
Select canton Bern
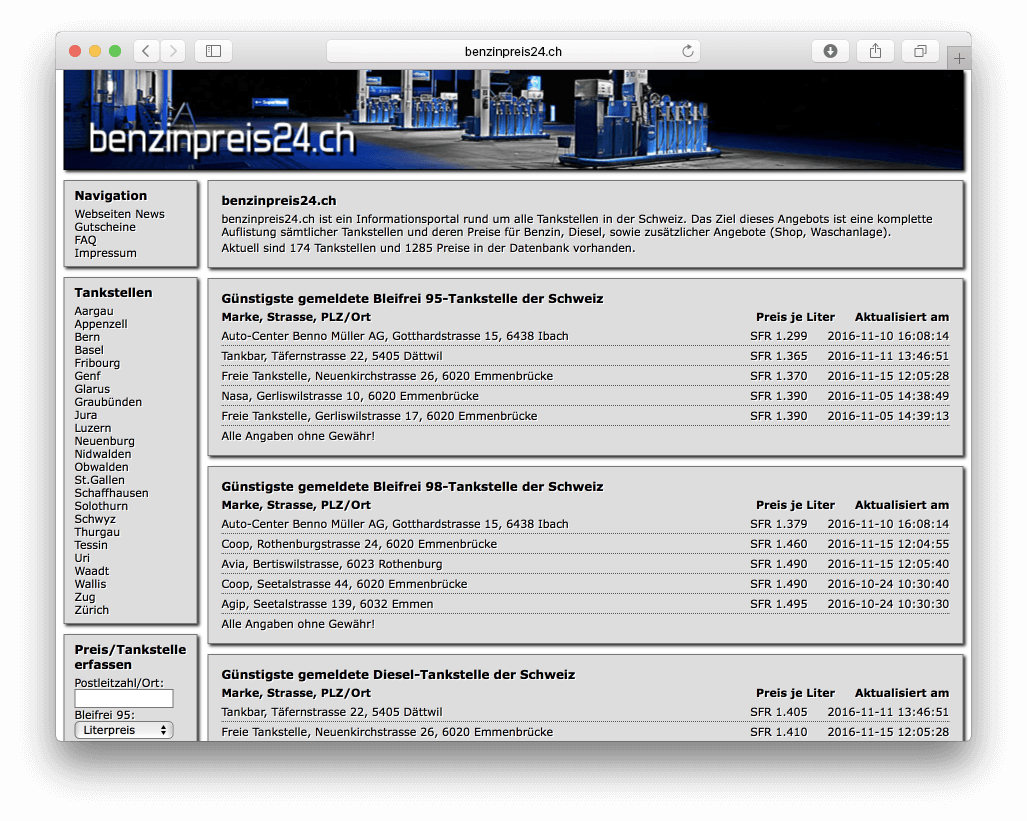[87, 337]
